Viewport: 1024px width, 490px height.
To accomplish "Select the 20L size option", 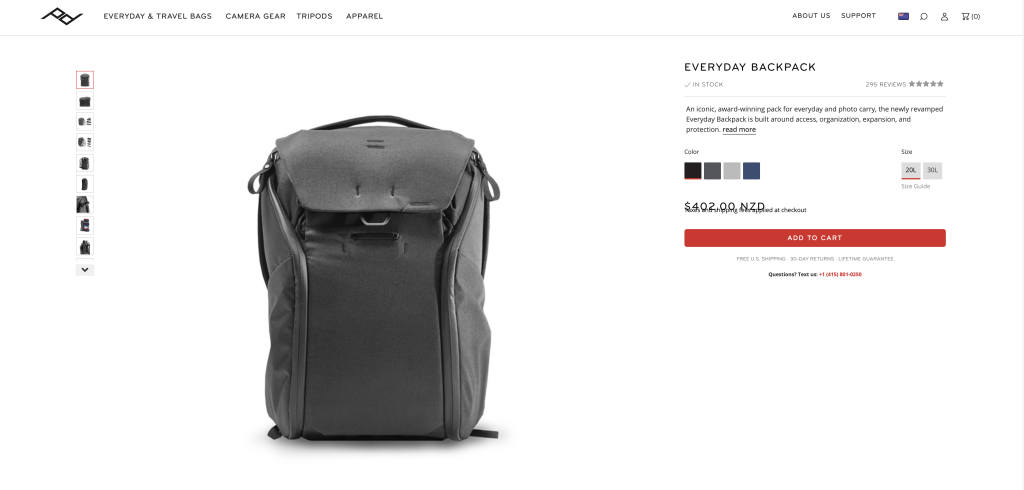I will tap(911, 171).
